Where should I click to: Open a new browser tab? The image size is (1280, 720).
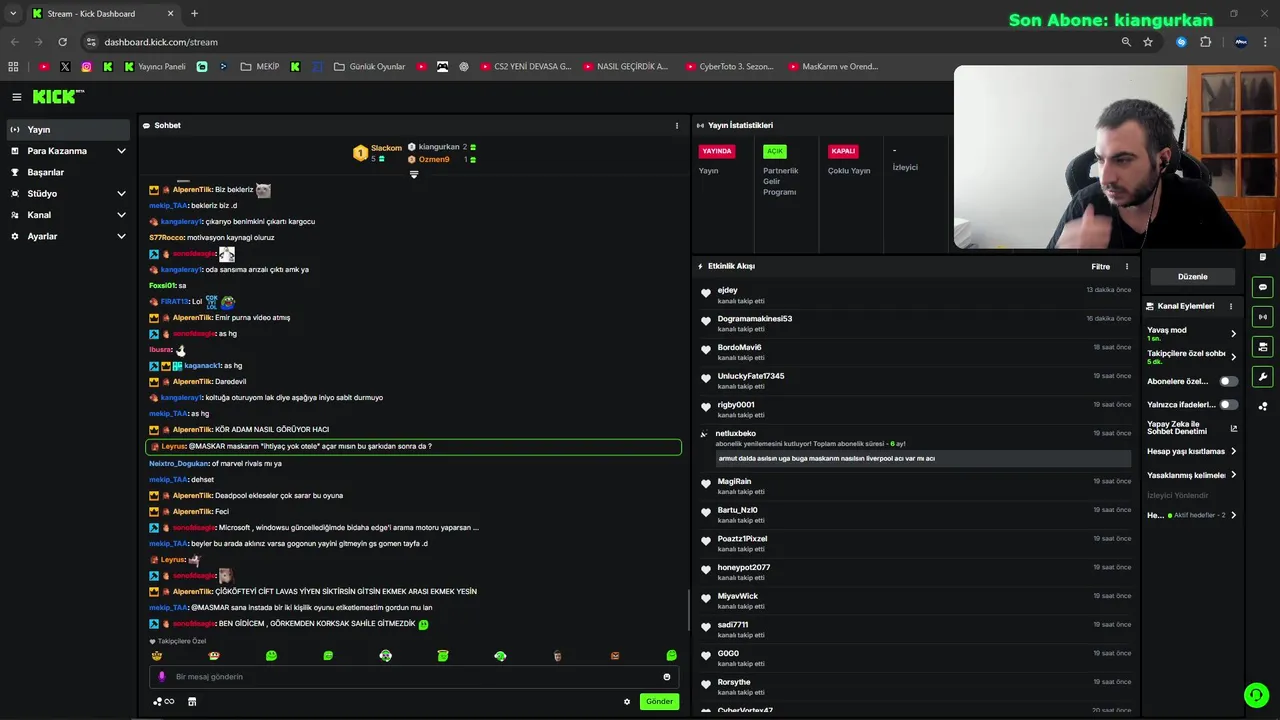(194, 14)
